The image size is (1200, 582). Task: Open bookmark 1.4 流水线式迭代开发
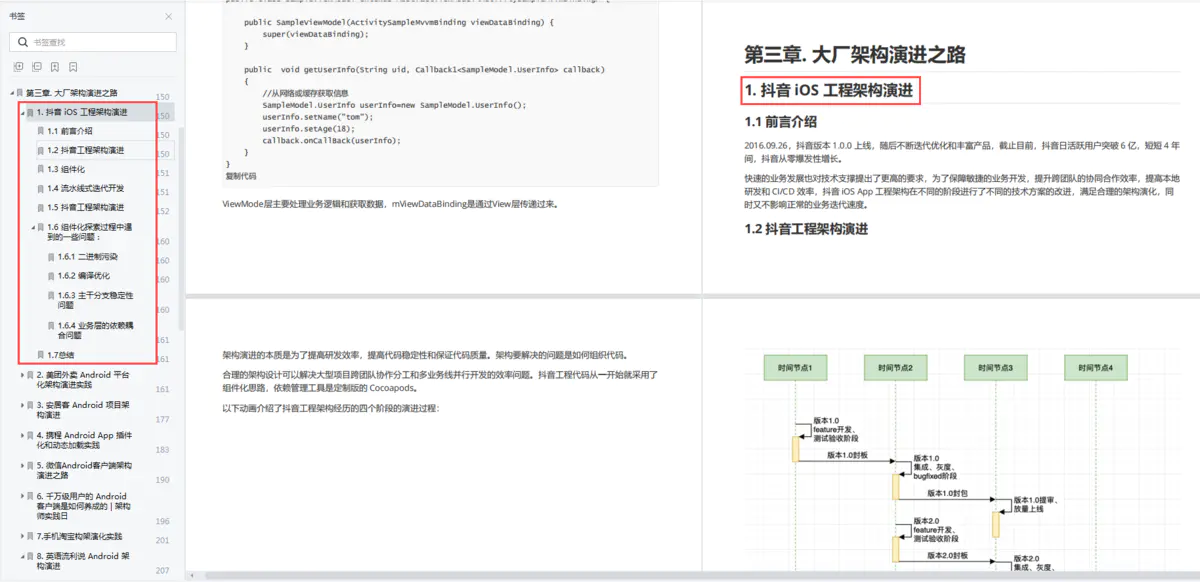tap(86, 188)
